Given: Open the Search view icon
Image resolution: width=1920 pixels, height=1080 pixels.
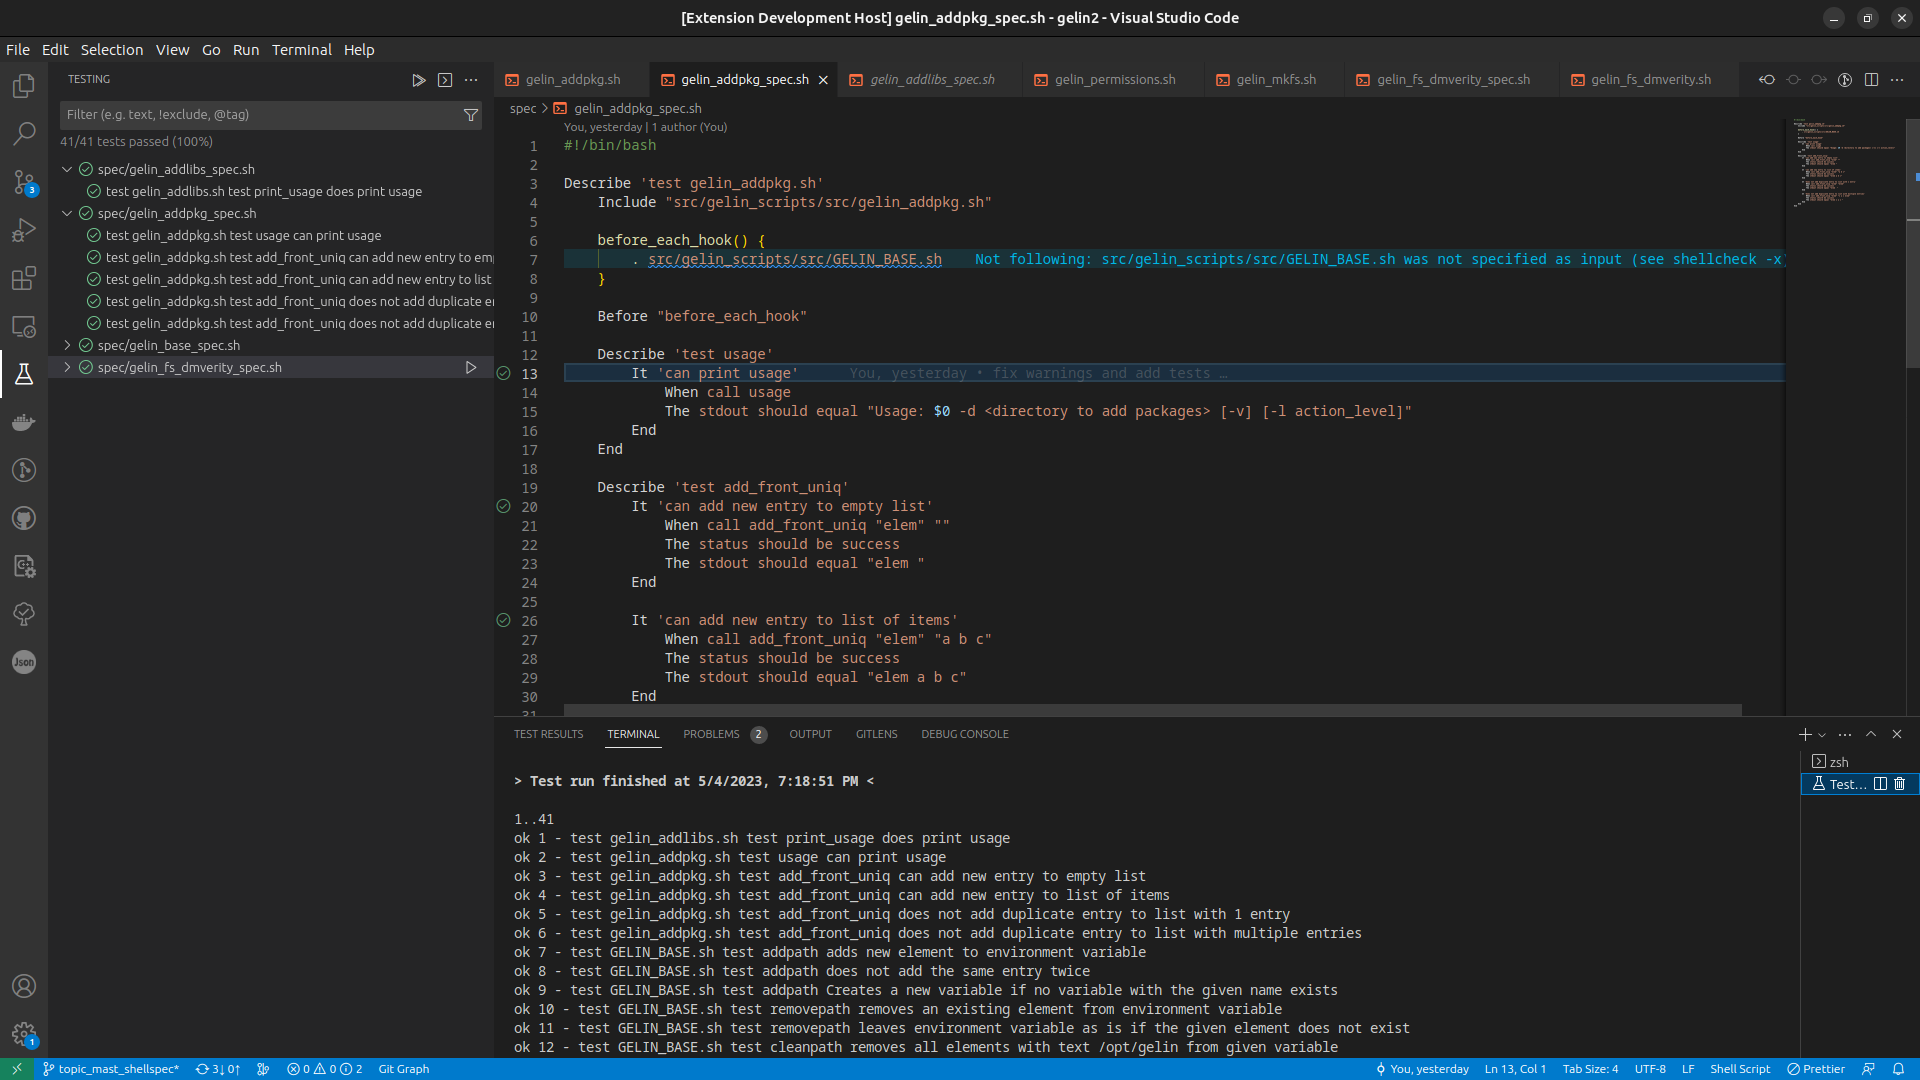Looking at the screenshot, I should coord(24,134).
